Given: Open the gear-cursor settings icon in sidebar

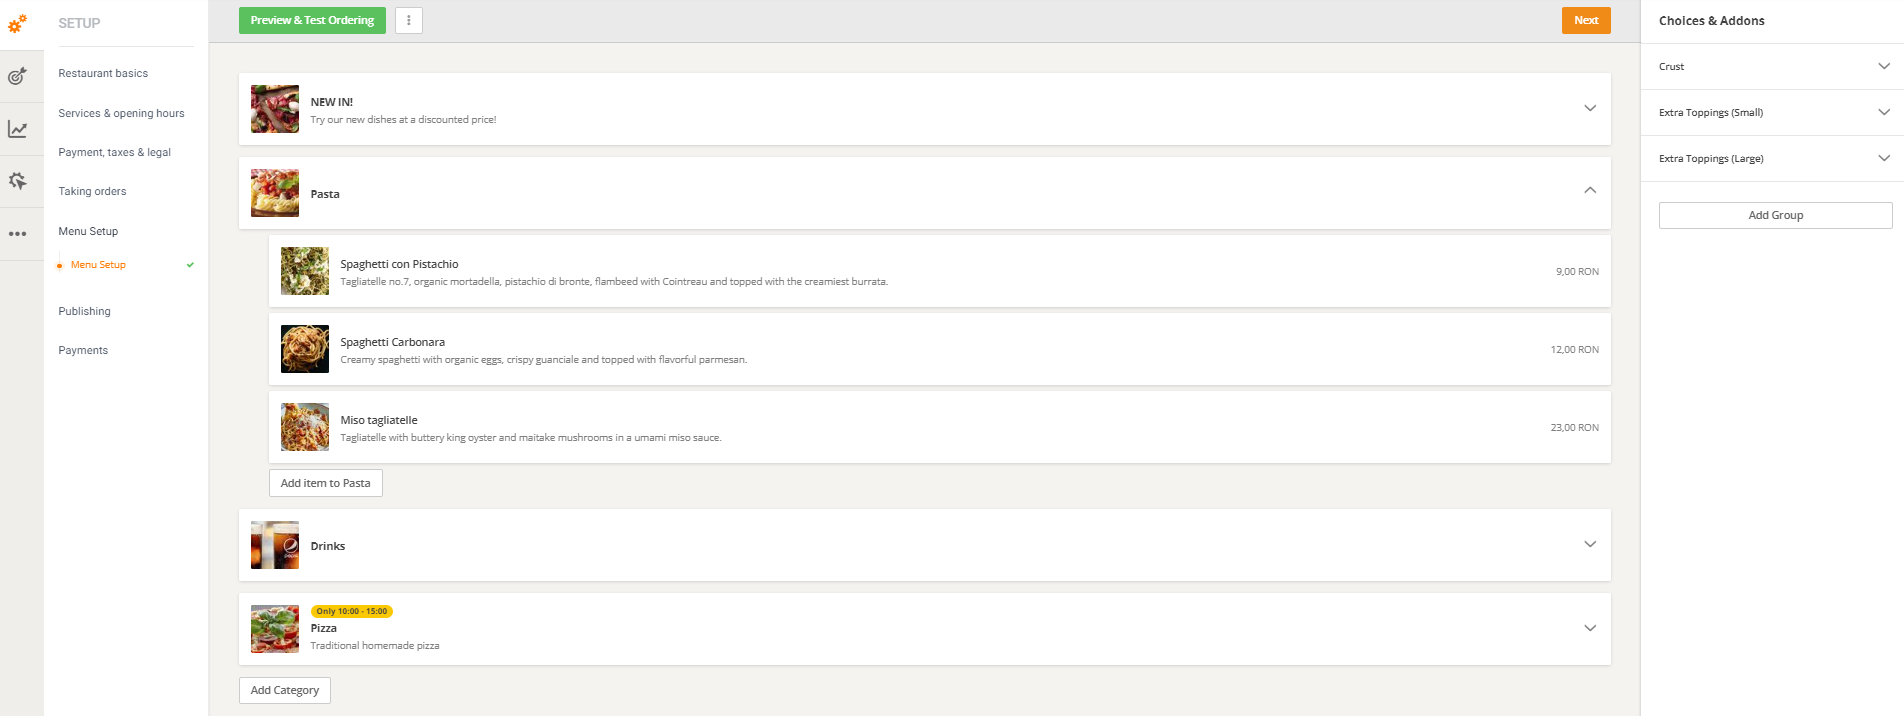Looking at the screenshot, I should point(18,181).
